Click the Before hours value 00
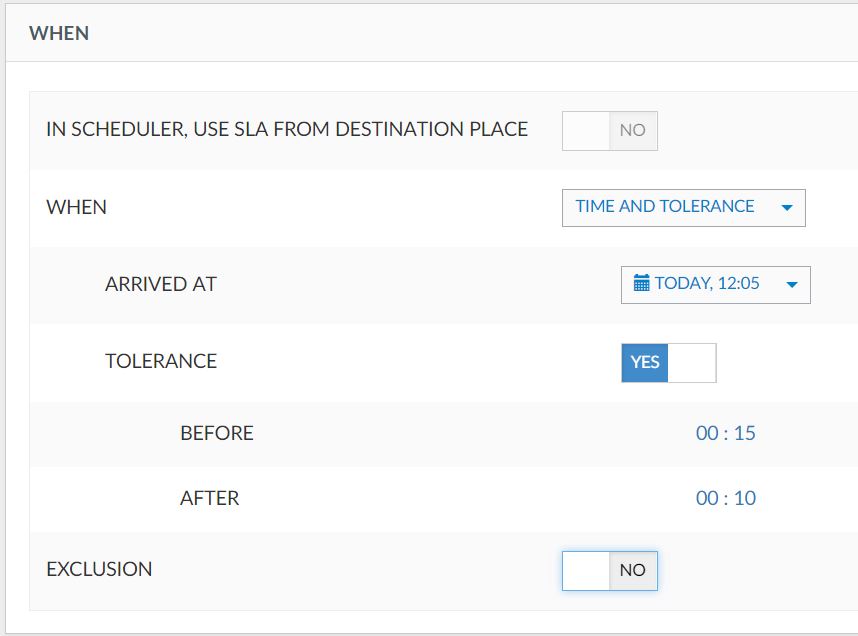The image size is (858, 636). pos(707,433)
